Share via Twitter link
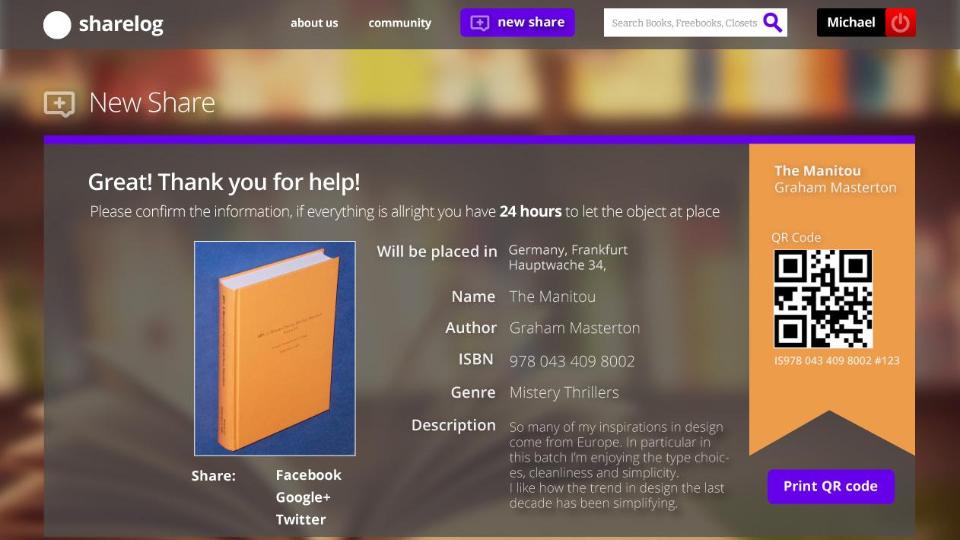 tap(301, 519)
